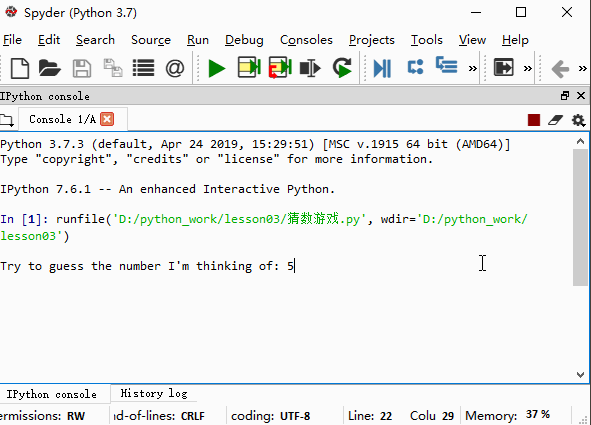Open the Edit menu
Image resolution: width=591 pixels, height=425 pixels.
coord(49,40)
